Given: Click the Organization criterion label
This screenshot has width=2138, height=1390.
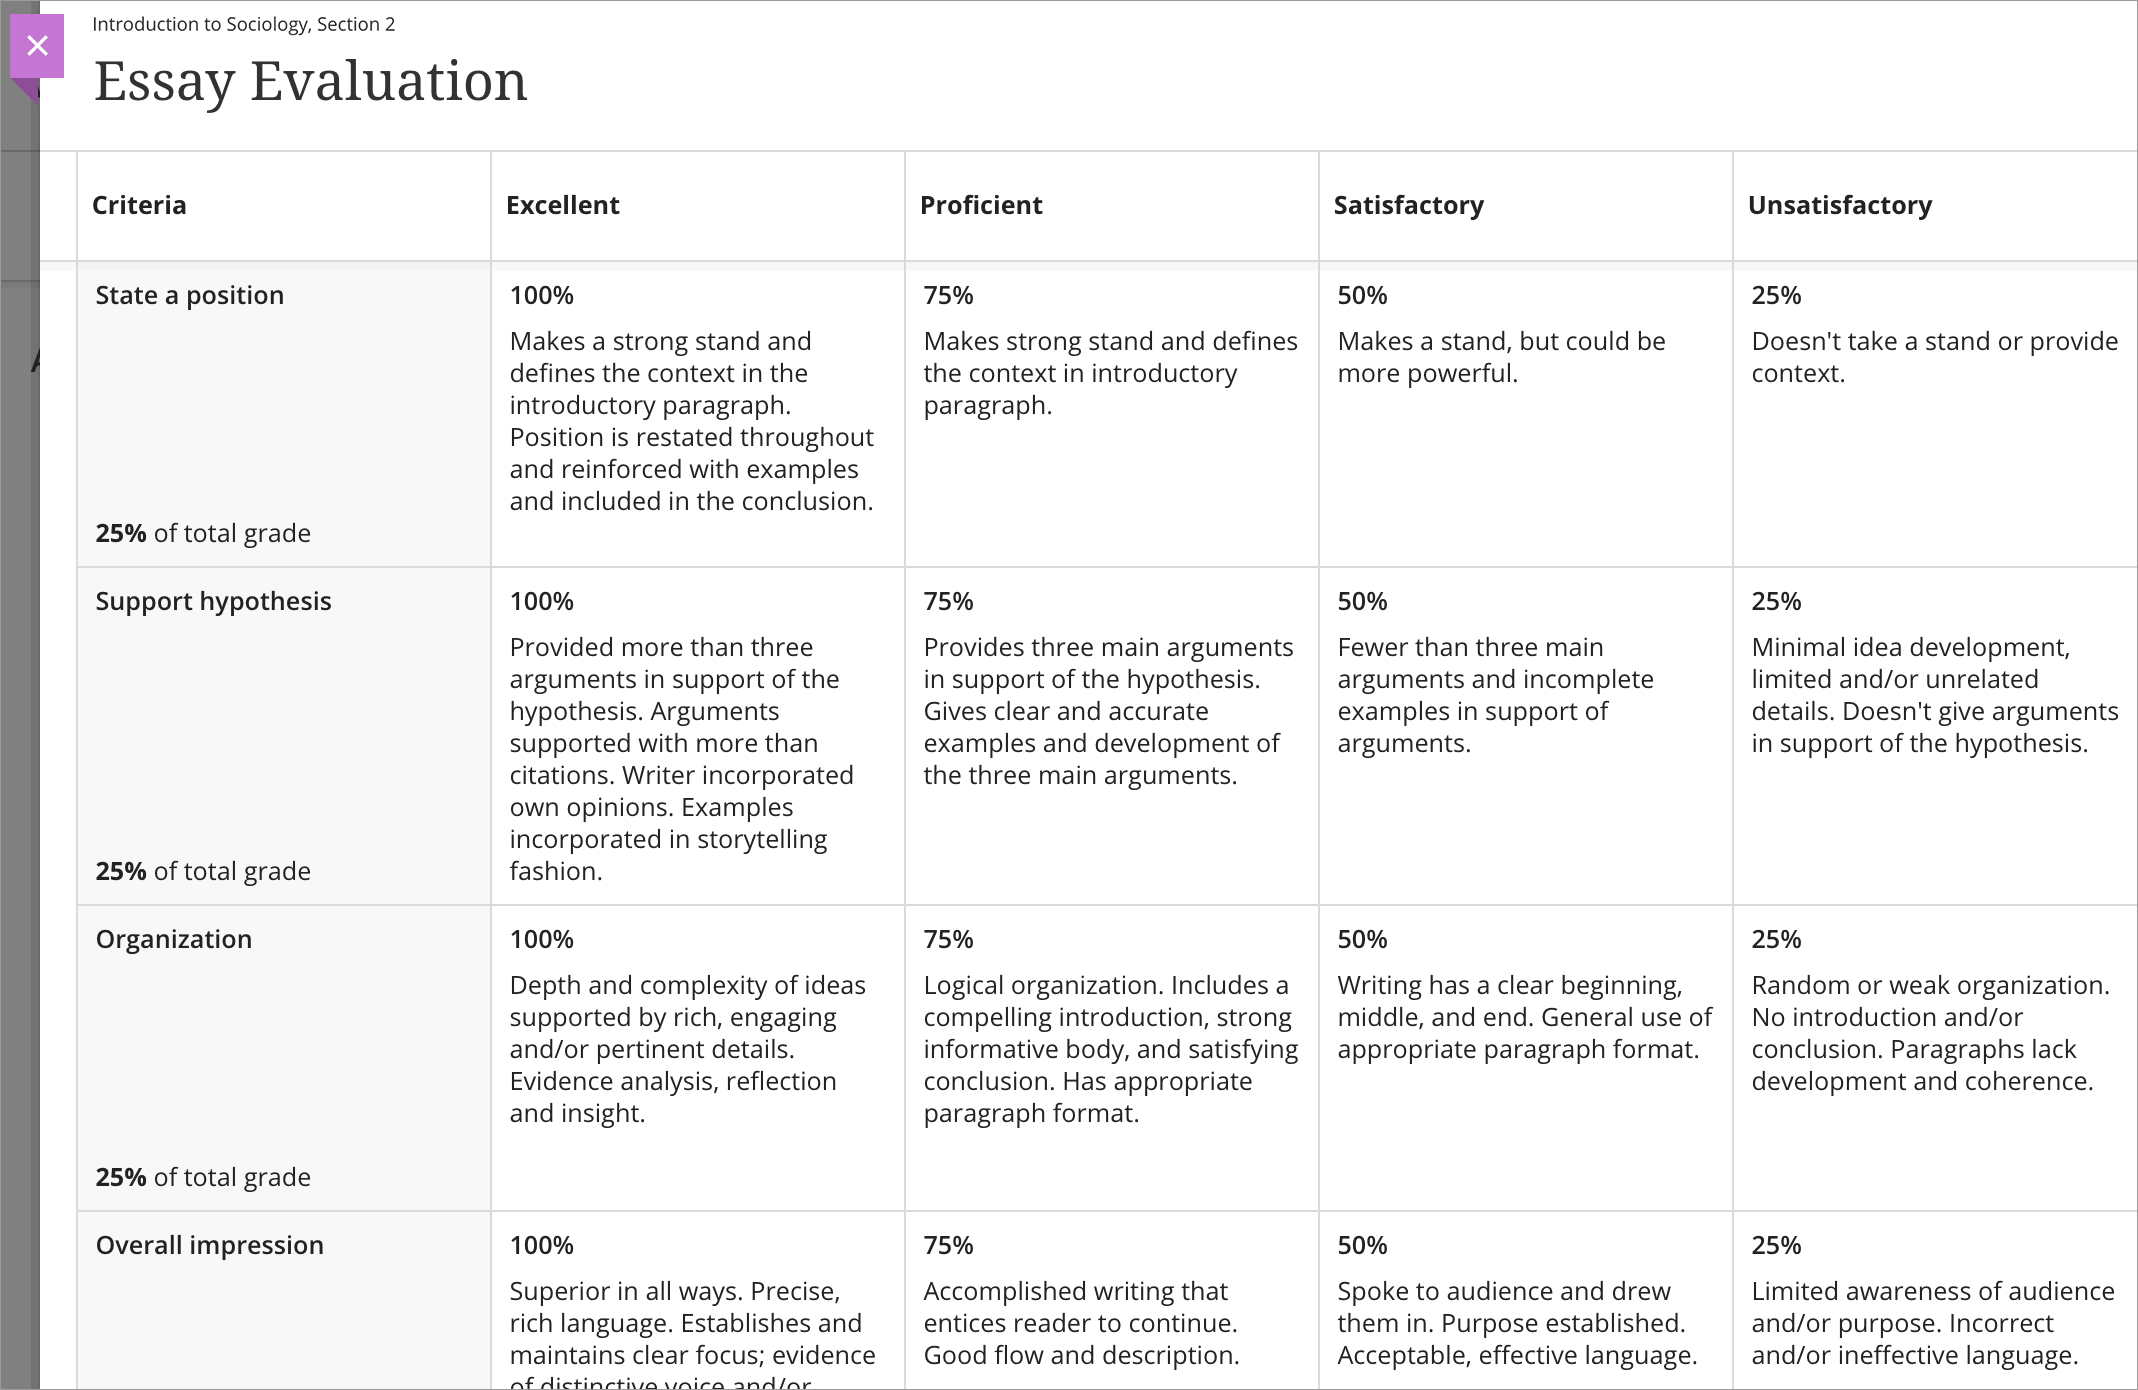Looking at the screenshot, I should pyautogui.click(x=173, y=939).
